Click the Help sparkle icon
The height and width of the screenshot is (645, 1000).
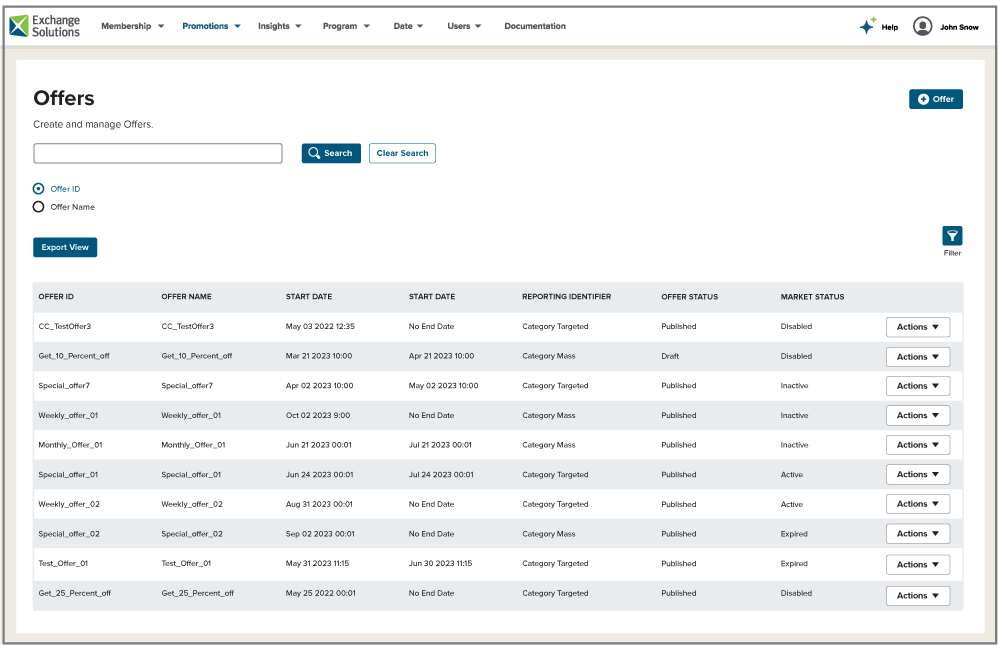coord(867,27)
